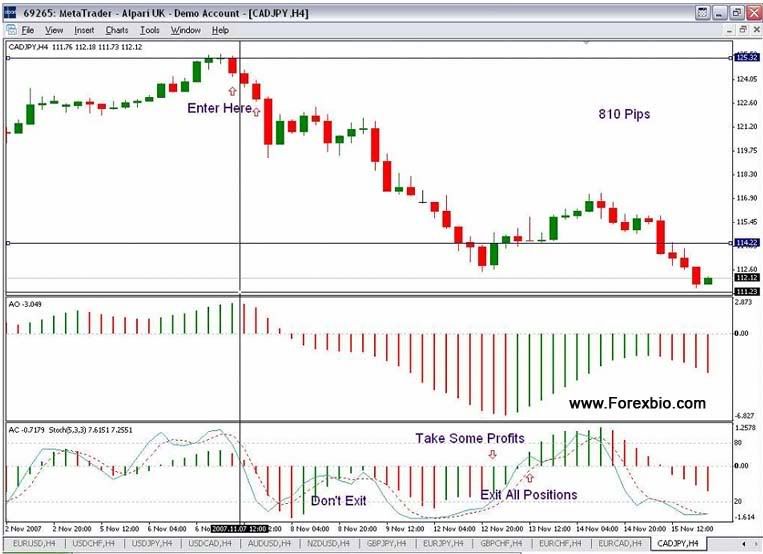The height and width of the screenshot is (554, 763).
Task: Switch to the EURJPY,H4 chart tab
Action: tap(443, 543)
